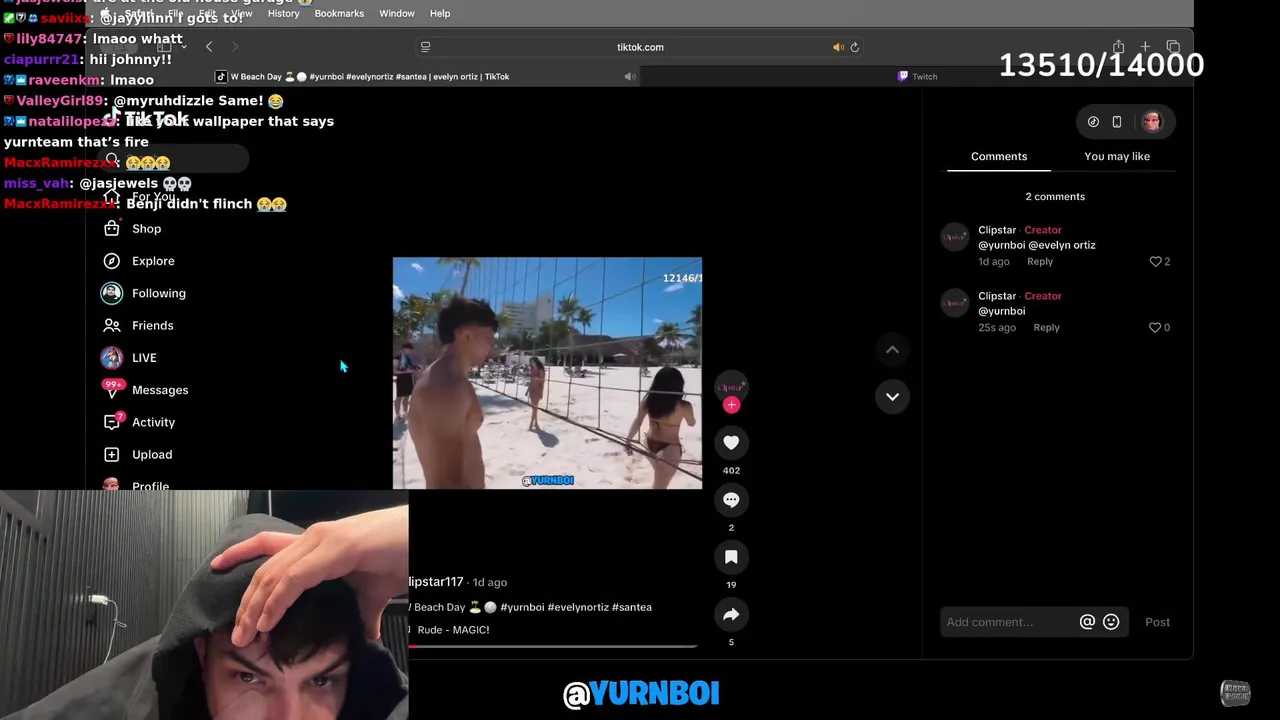
Task: Like the 1d ago Clipstar comment
Action: click(1155, 261)
